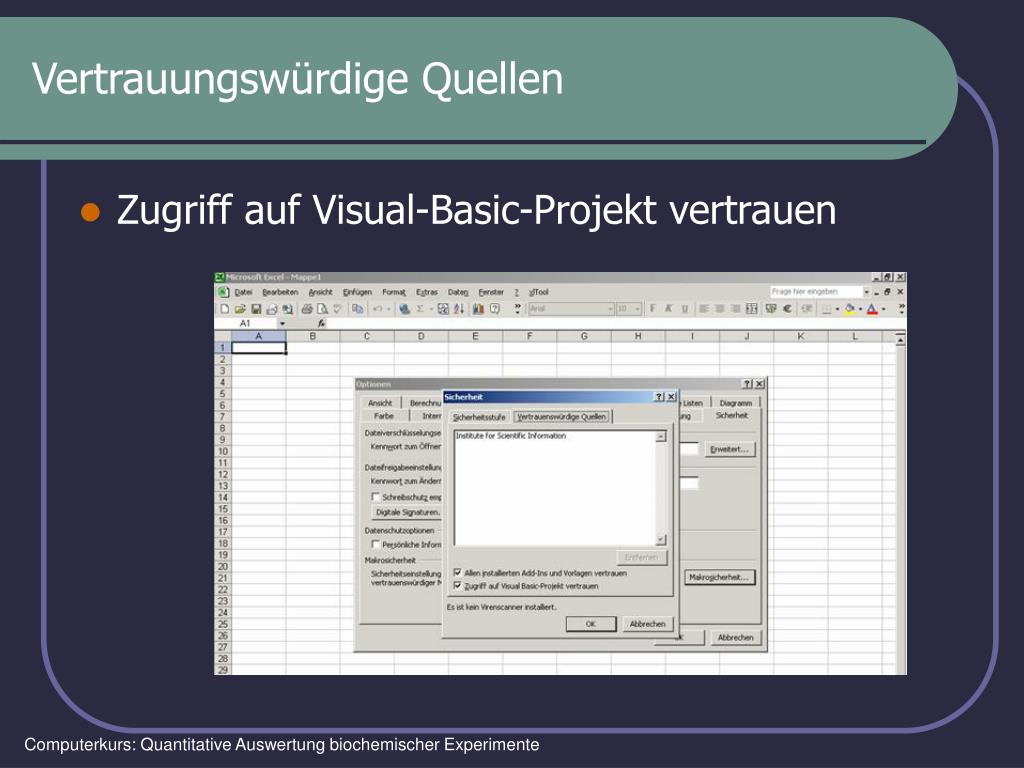Open the font size 10 dropdown
This screenshot has height=768, width=1024.
(637, 309)
